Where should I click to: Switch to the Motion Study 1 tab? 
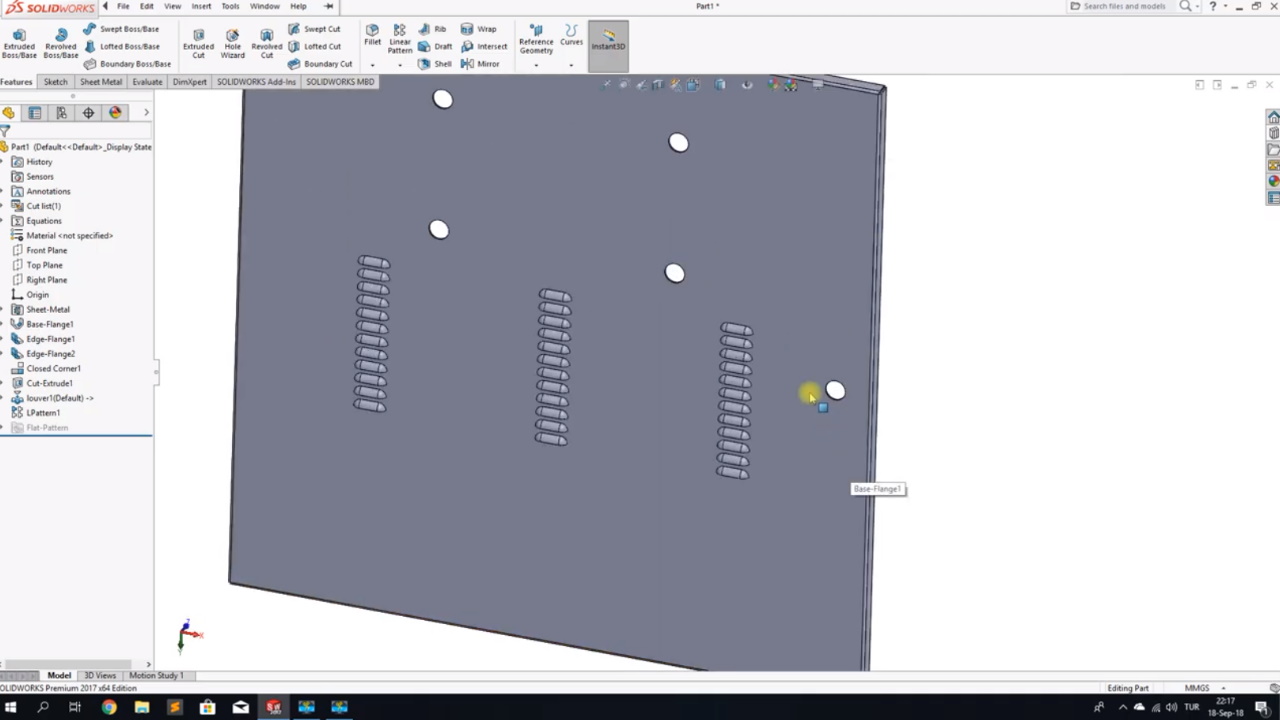pos(155,675)
